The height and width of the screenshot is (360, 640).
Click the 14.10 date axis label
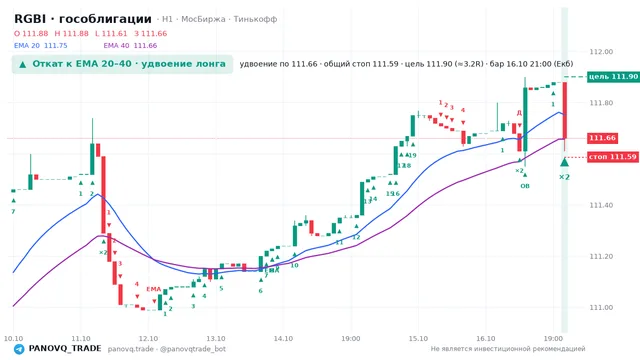[x=283, y=339]
